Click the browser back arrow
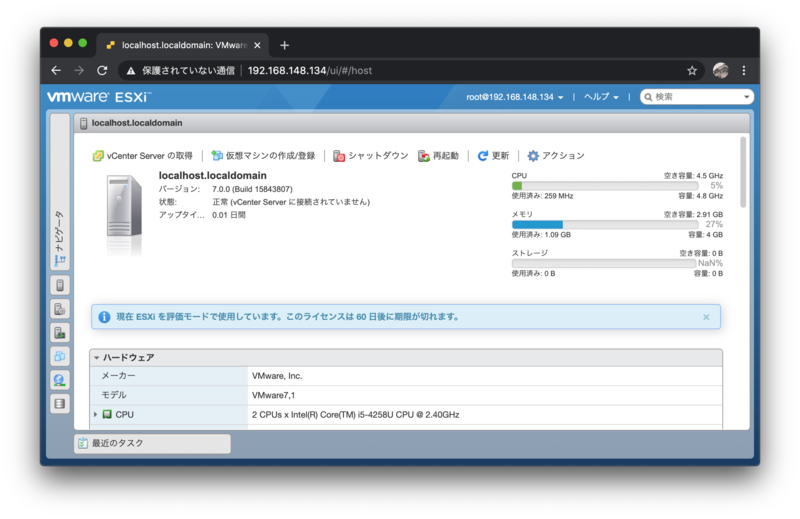The image size is (800, 519). (x=56, y=70)
